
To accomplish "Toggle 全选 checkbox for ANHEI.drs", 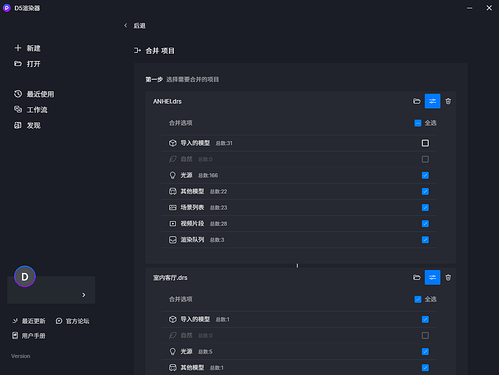I will (x=418, y=123).
